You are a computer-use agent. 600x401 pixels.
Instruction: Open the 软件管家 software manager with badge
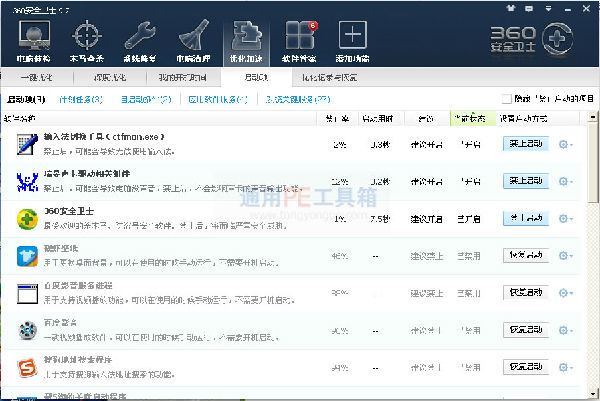pos(299,41)
